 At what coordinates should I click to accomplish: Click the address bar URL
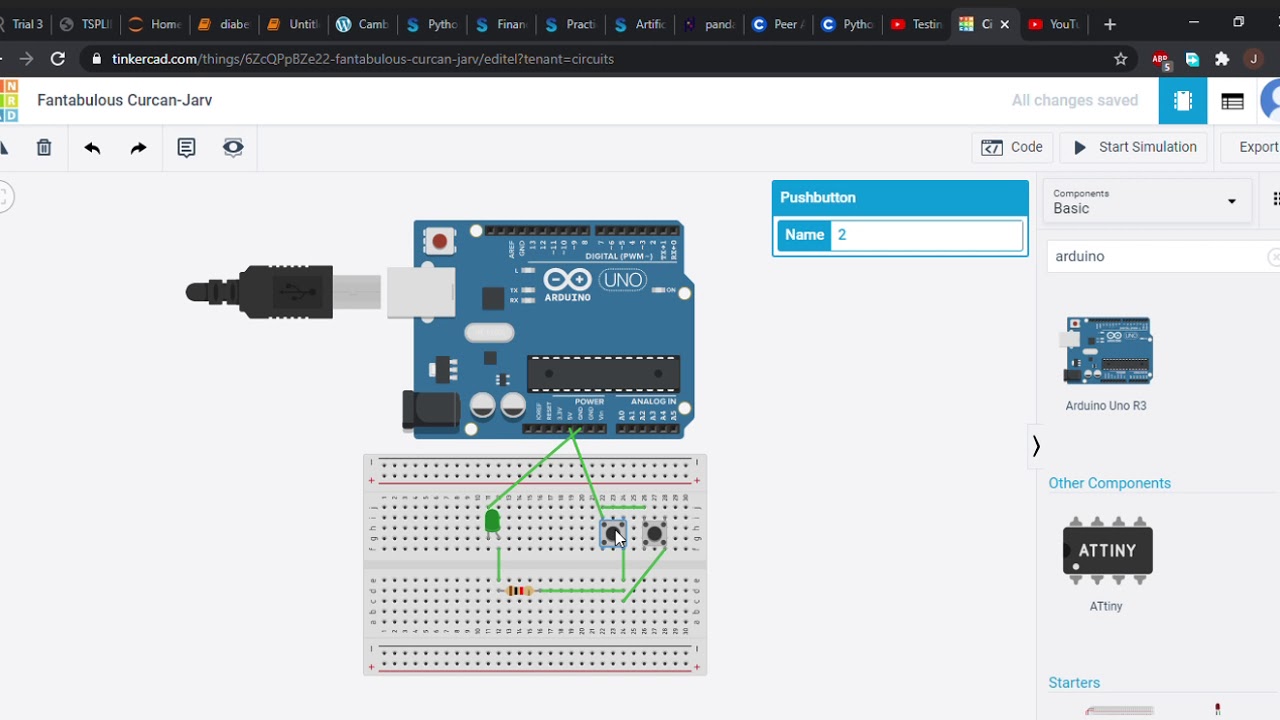[363, 59]
